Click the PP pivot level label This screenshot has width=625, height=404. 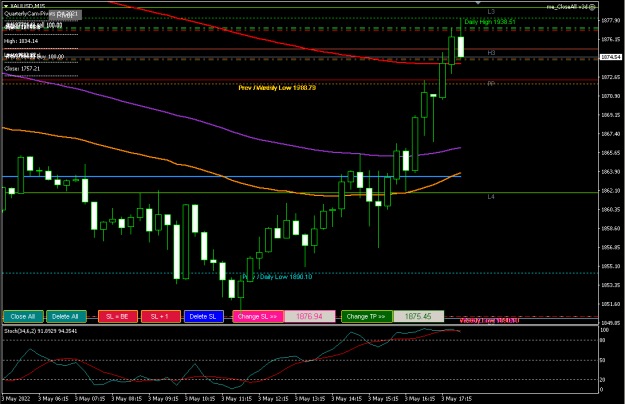point(491,84)
